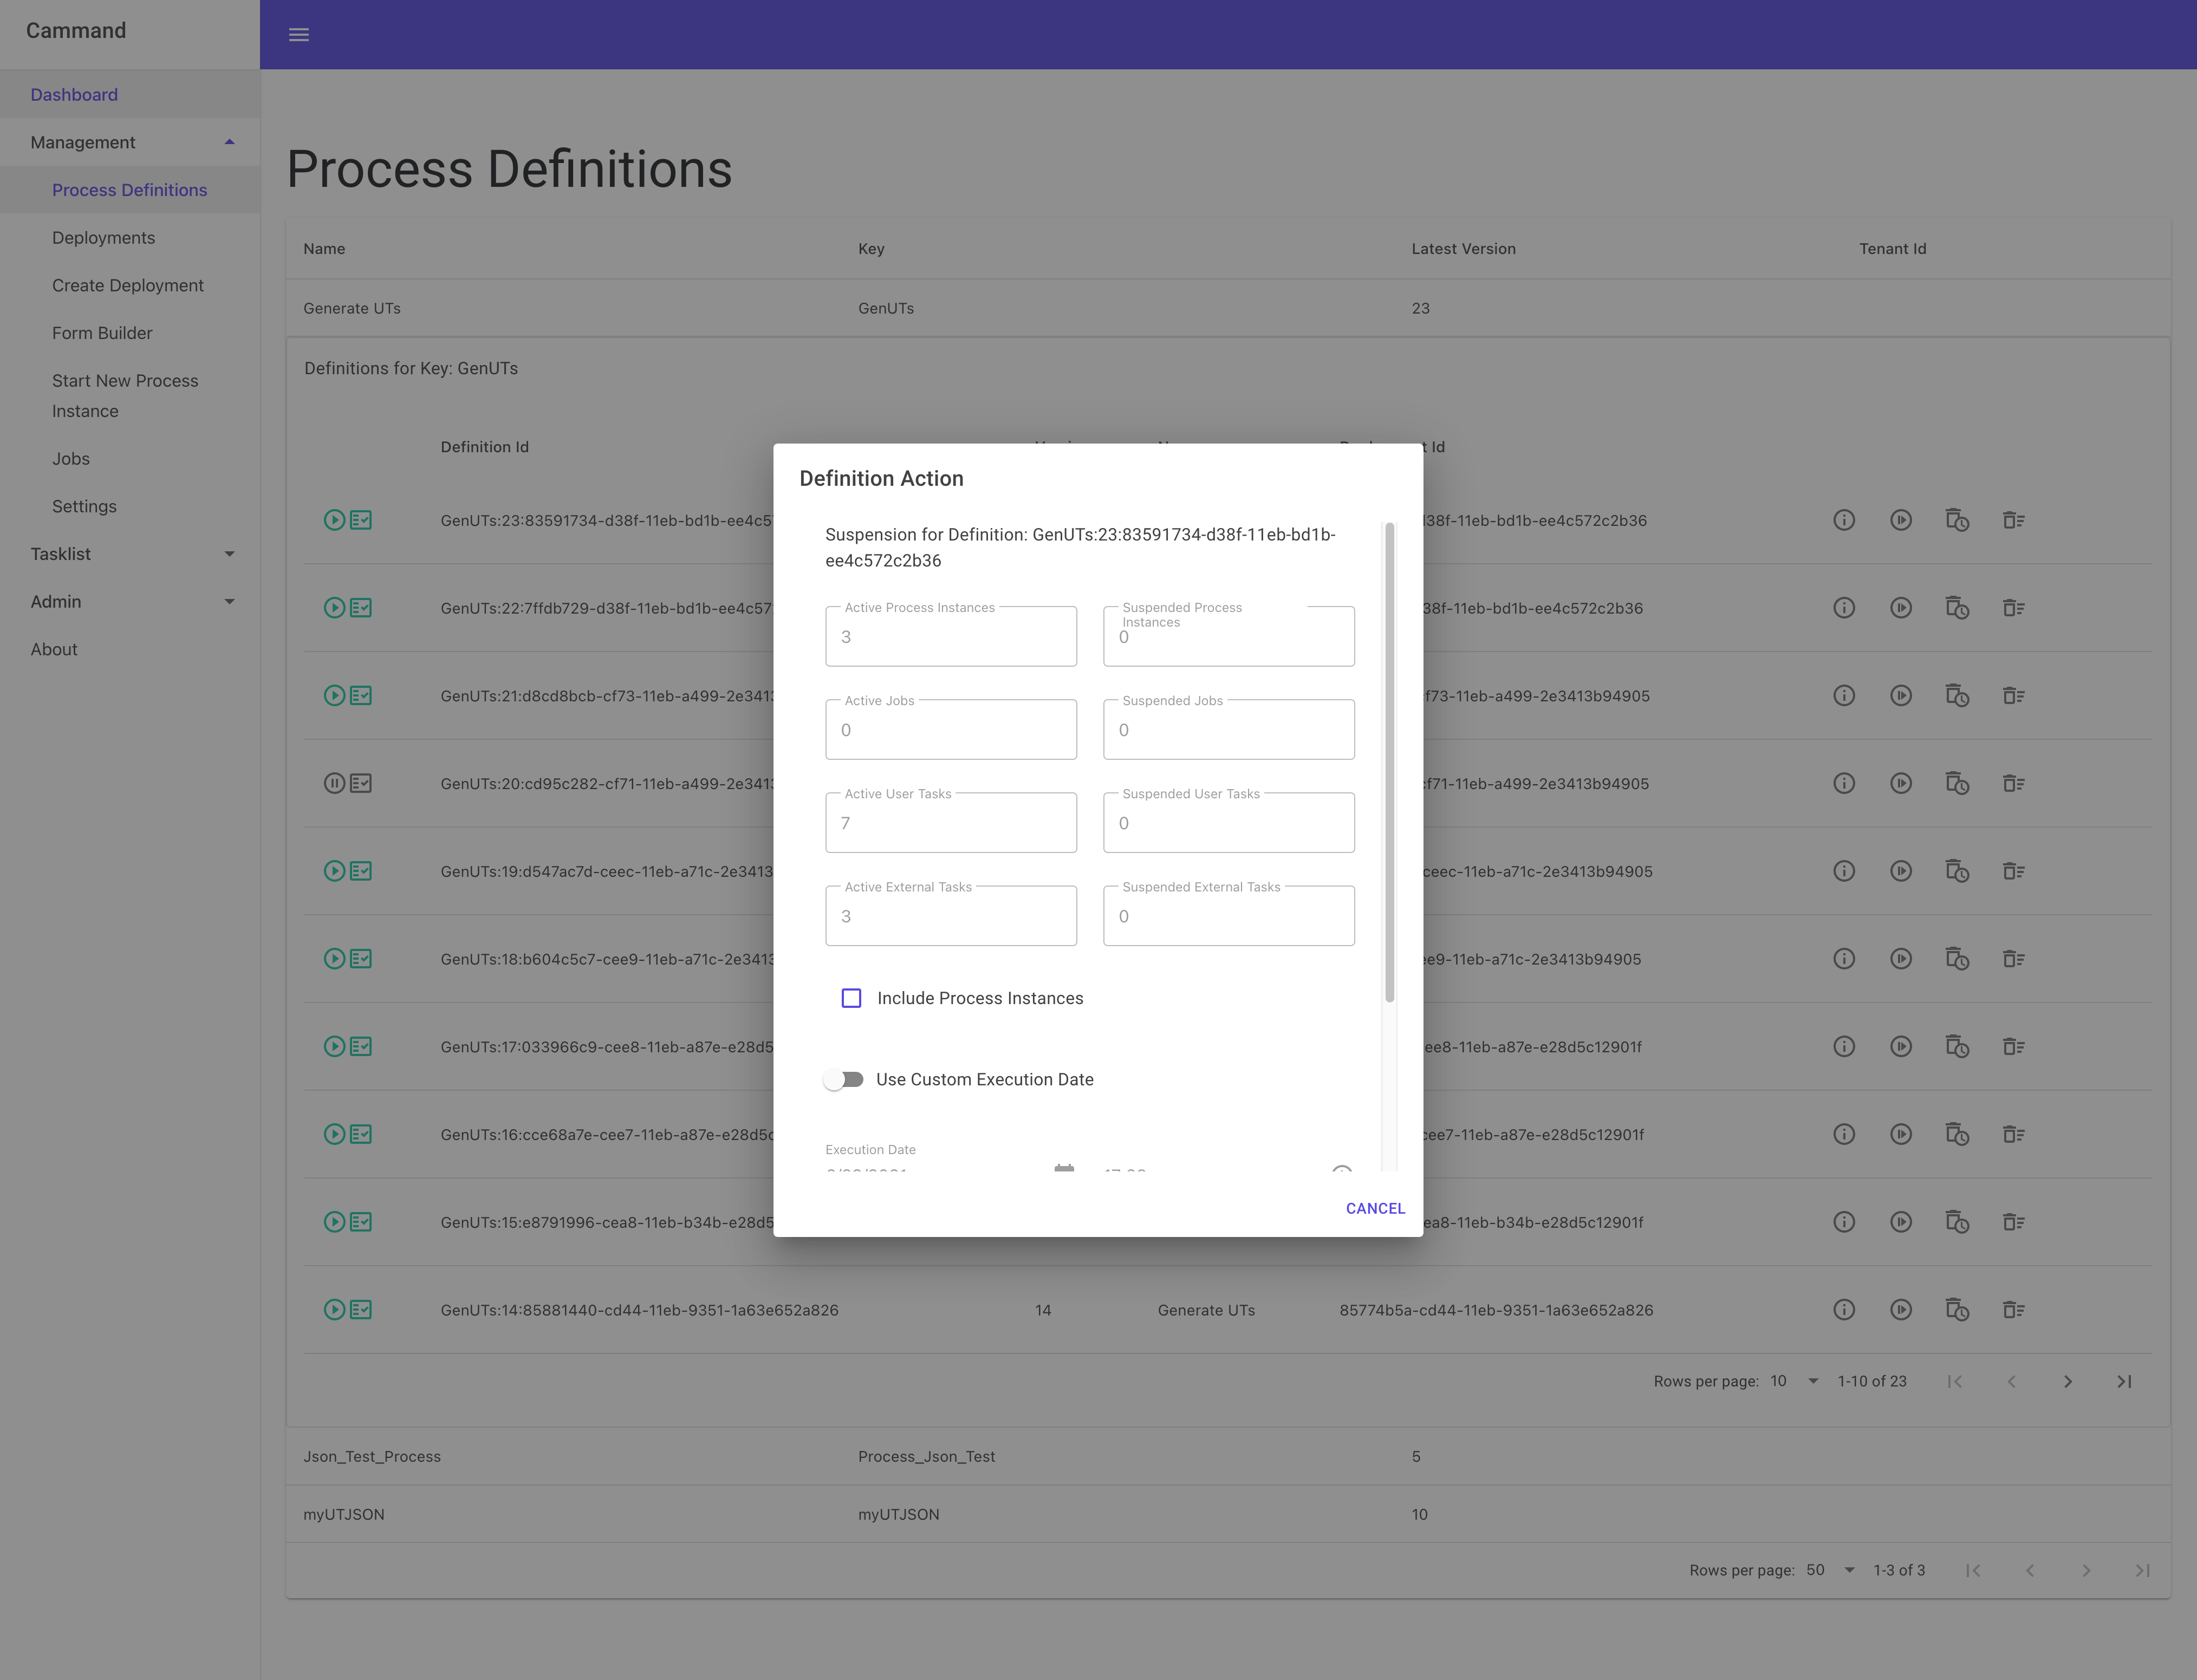Image resolution: width=2197 pixels, height=1680 pixels.
Task: Click delete list icon for GenUTs:19 row
Action: (x=2013, y=871)
